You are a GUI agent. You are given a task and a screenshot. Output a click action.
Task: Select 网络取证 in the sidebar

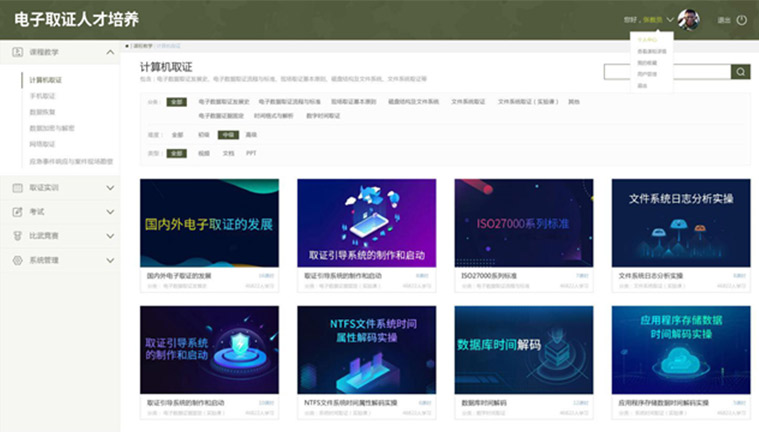click(43, 144)
